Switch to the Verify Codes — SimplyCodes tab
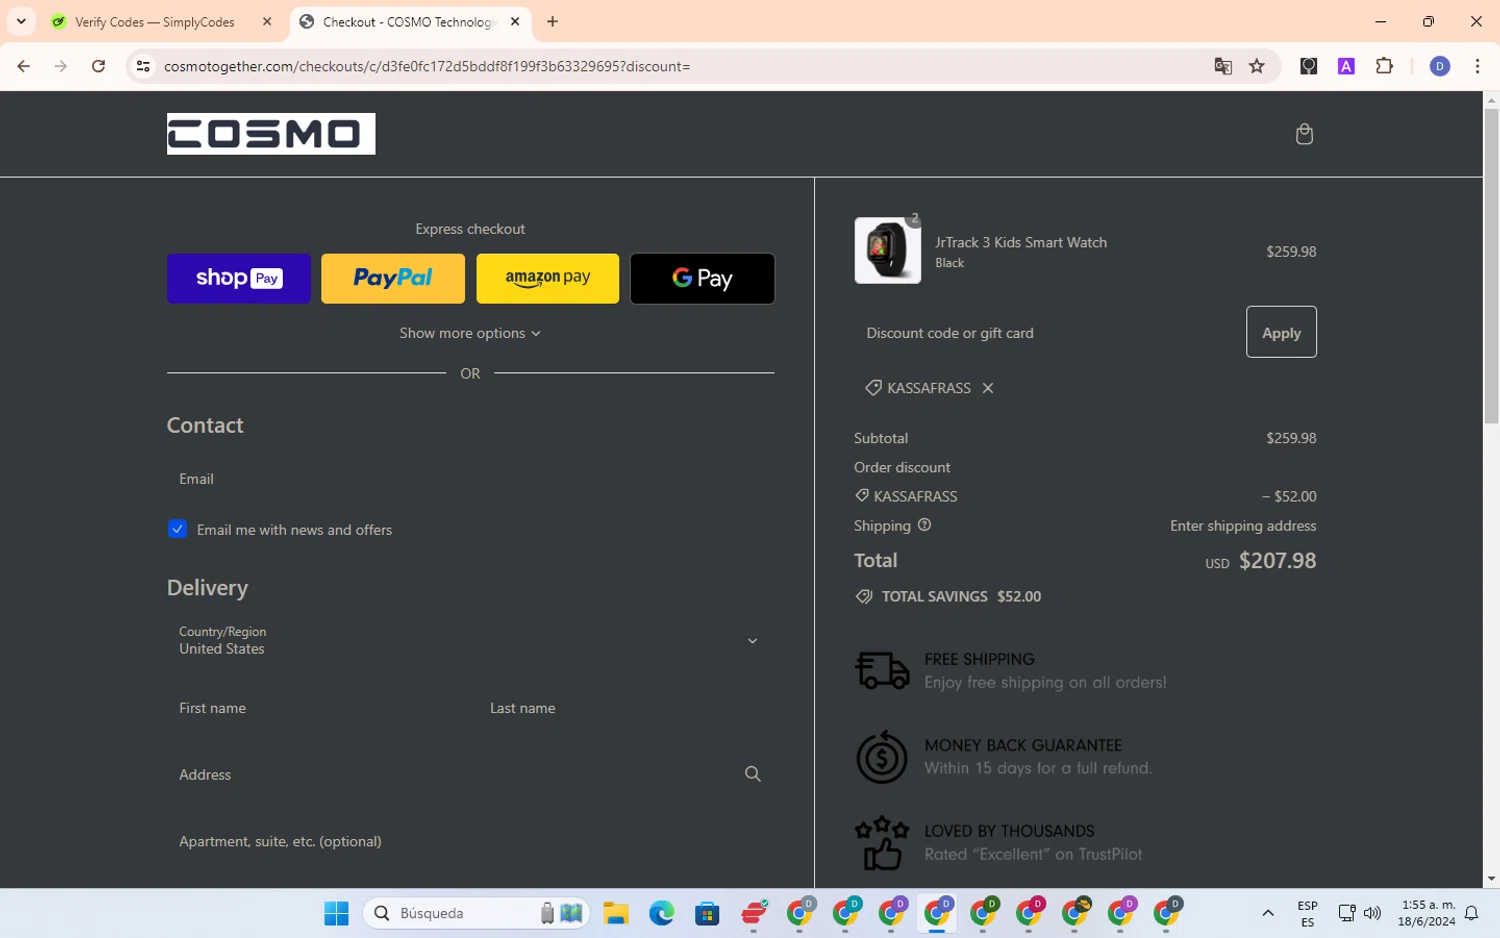The image size is (1500, 938). coord(155,21)
